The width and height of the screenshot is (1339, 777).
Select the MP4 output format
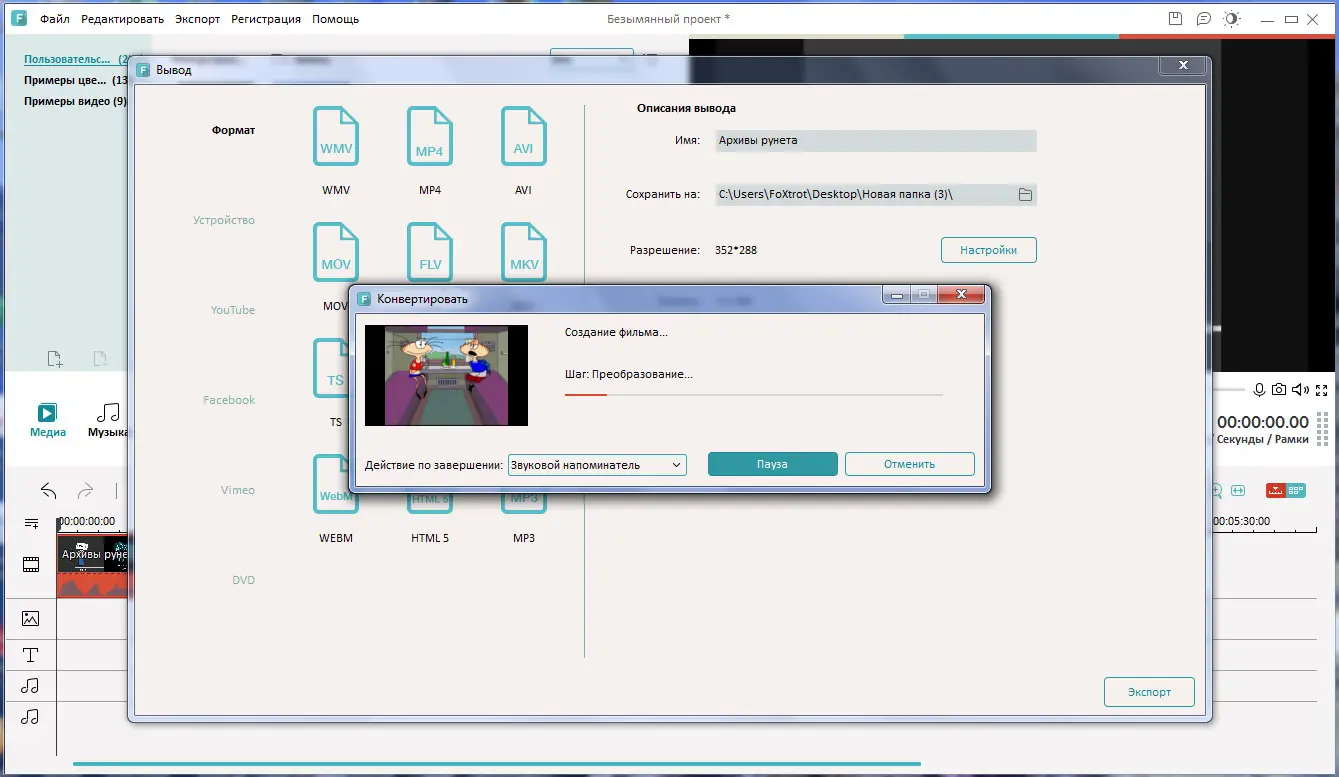click(429, 137)
